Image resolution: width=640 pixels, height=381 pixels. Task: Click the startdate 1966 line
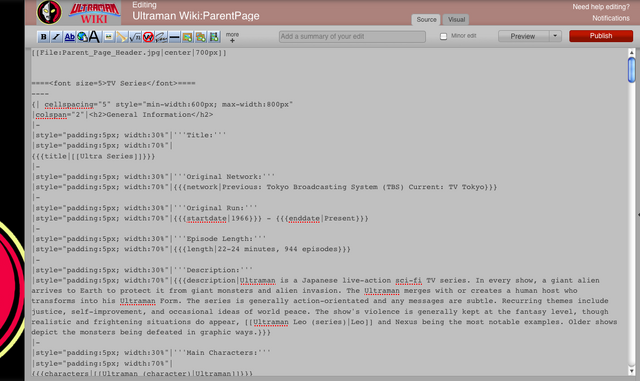[200, 218]
